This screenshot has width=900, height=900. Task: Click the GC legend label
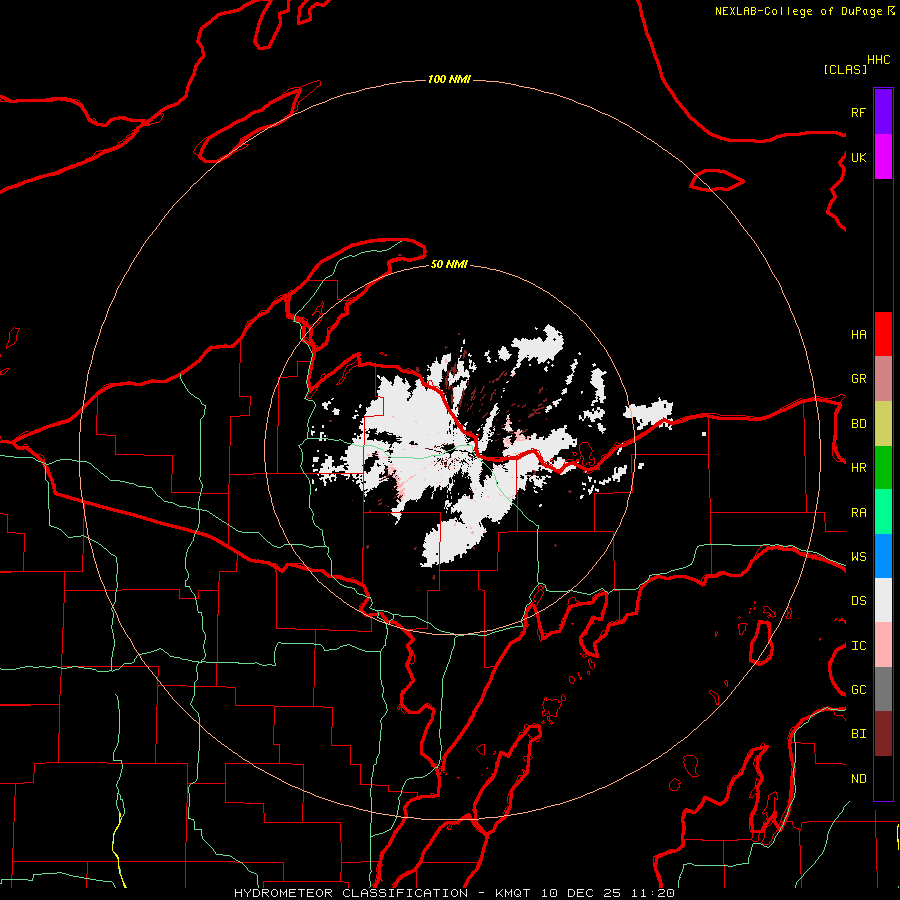pyautogui.click(x=858, y=690)
